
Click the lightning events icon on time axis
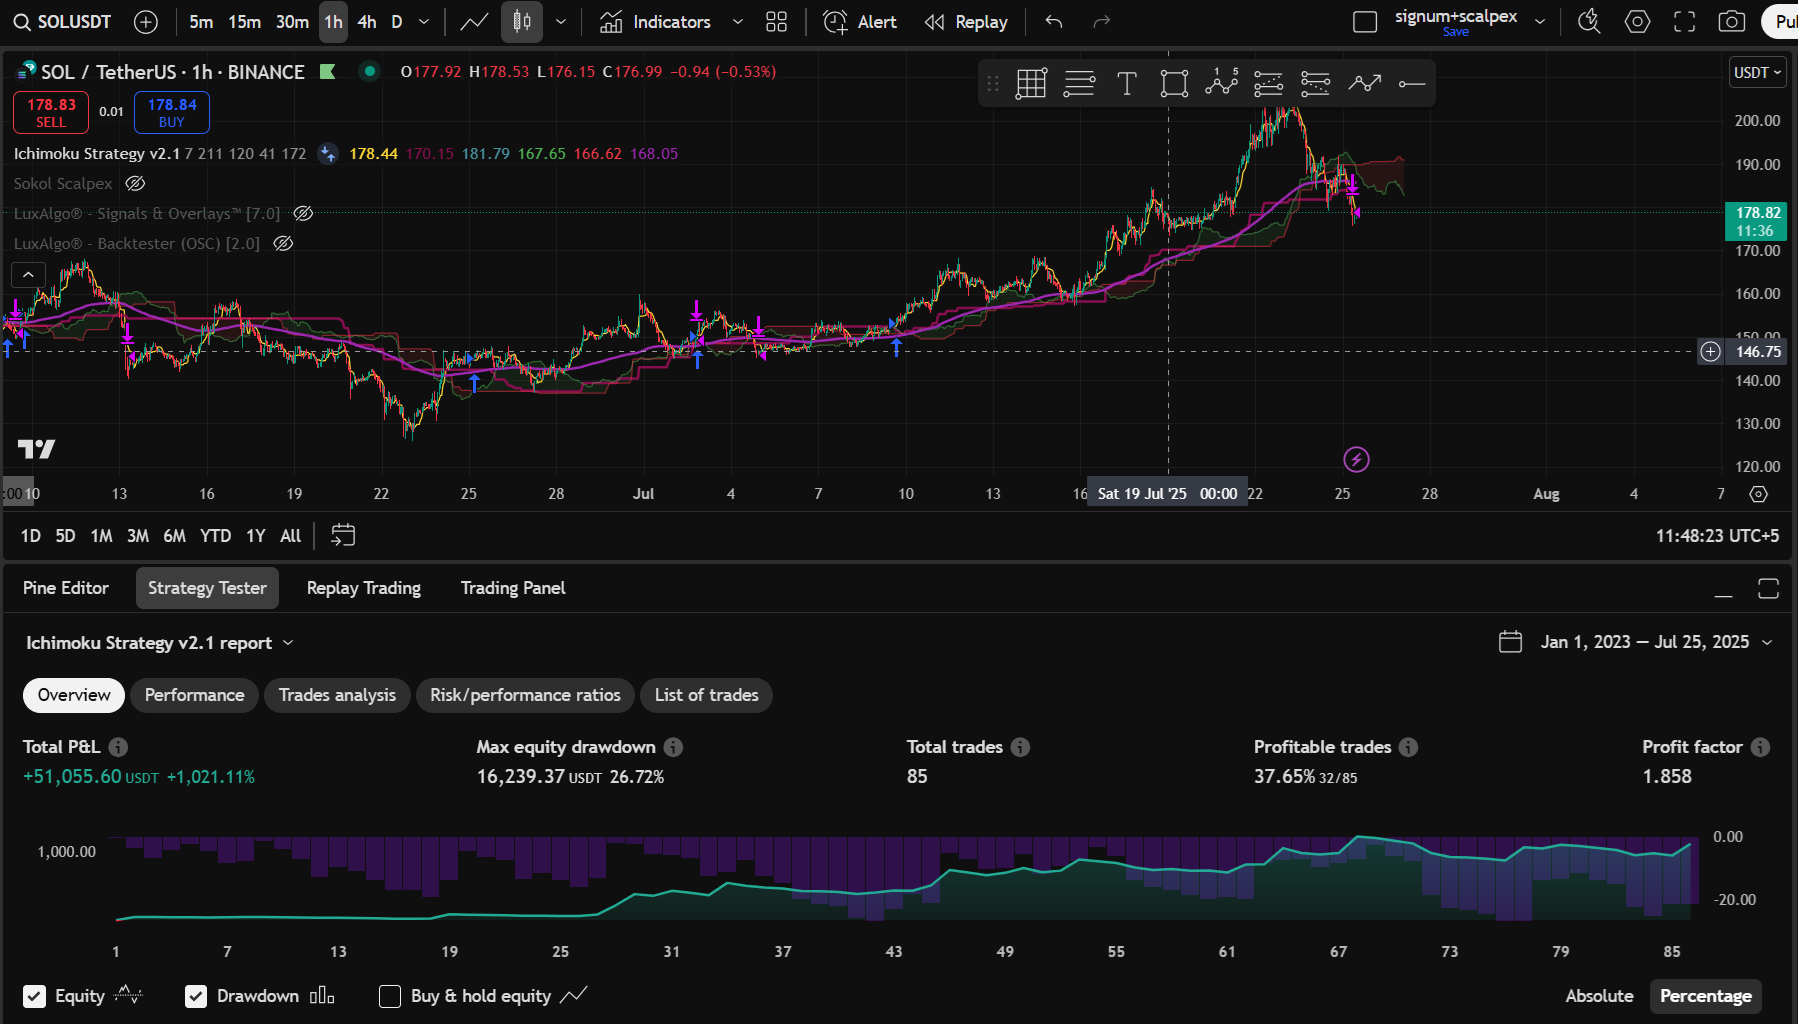pyautogui.click(x=1356, y=460)
